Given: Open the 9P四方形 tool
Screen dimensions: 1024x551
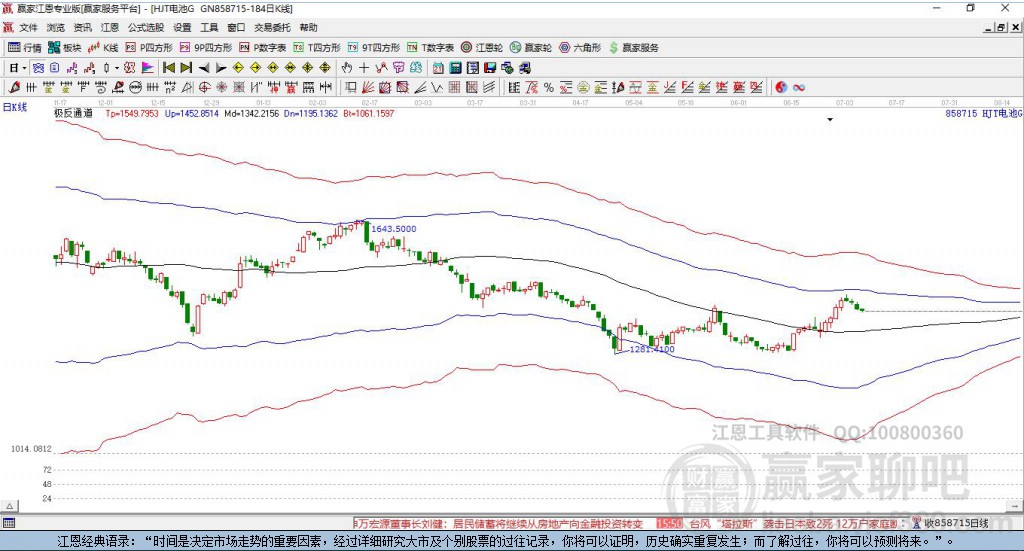Looking at the screenshot, I should tap(205, 48).
